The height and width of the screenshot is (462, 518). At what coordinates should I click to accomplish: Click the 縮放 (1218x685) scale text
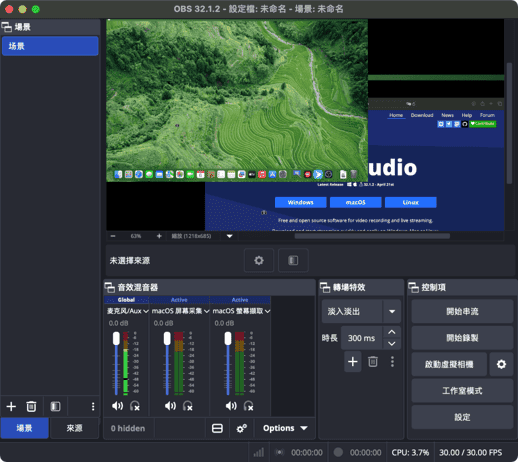tap(191, 236)
